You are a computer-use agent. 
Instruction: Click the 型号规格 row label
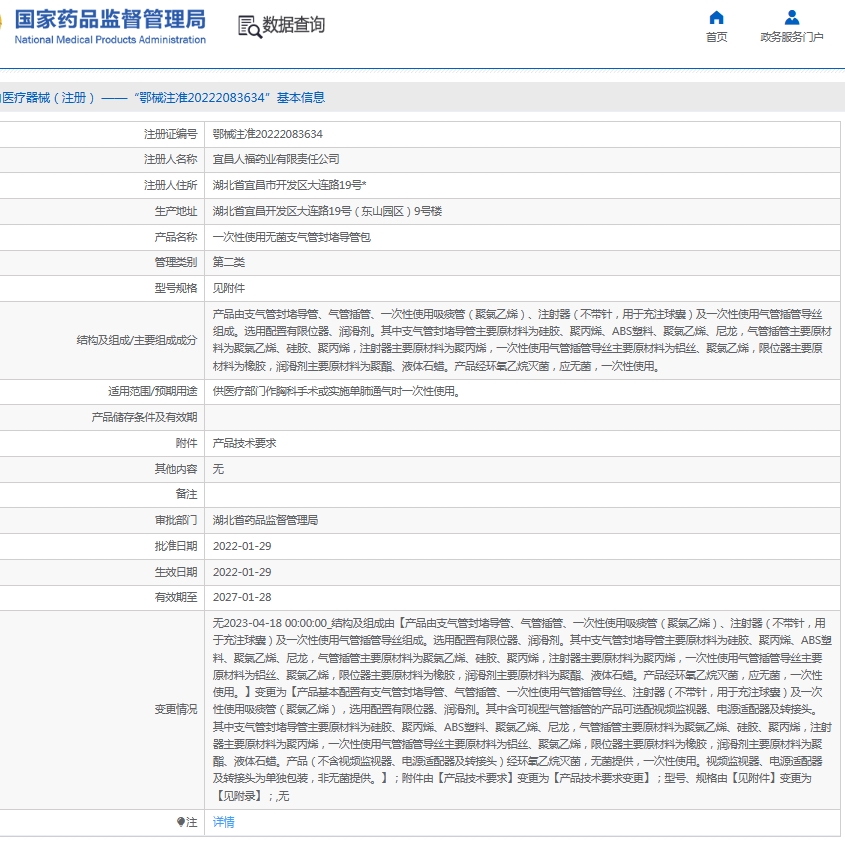point(176,288)
